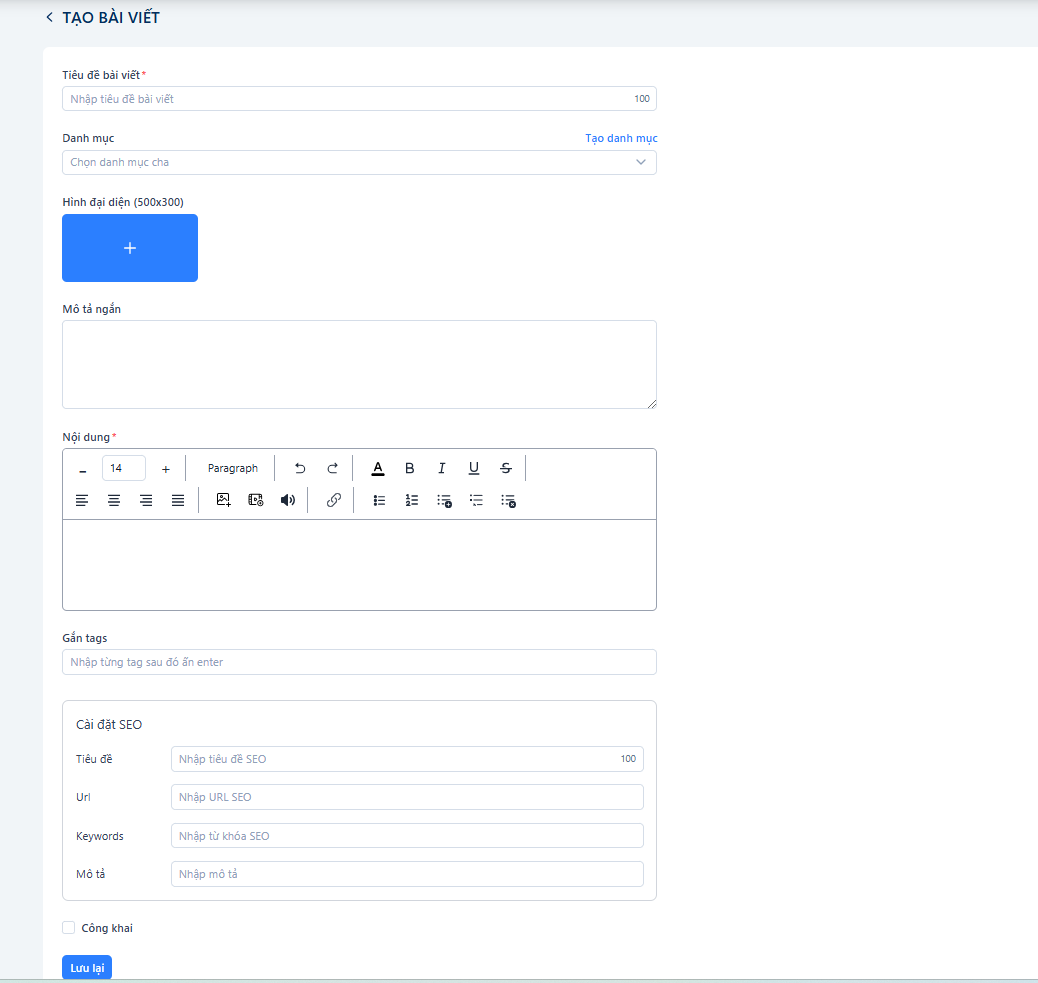The width and height of the screenshot is (1038, 983).
Task: Click the TẠO BÀI VIẾT page title
Action: pos(111,17)
